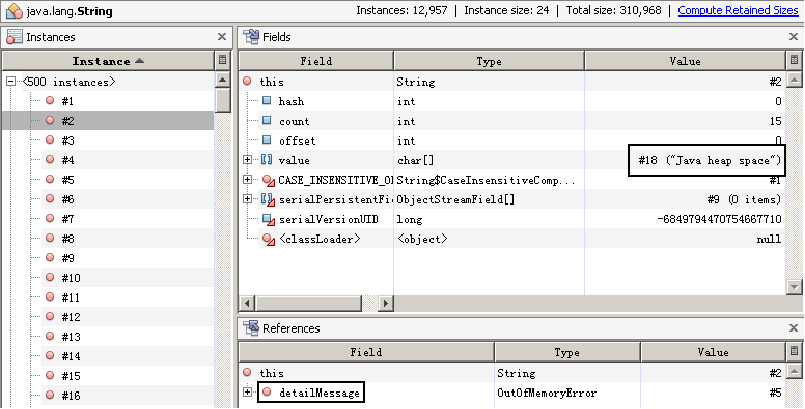Close the Fields panel
The width and height of the screenshot is (805, 409).
point(792,37)
